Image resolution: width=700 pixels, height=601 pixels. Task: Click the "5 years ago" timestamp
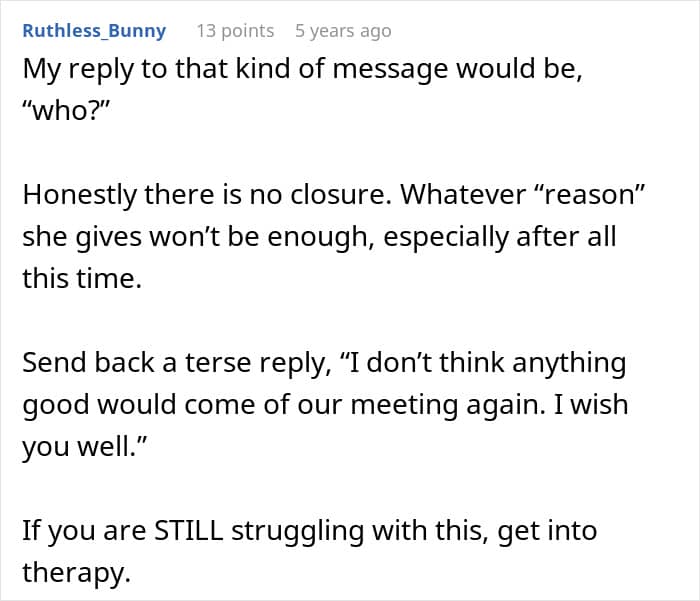[x=343, y=30]
